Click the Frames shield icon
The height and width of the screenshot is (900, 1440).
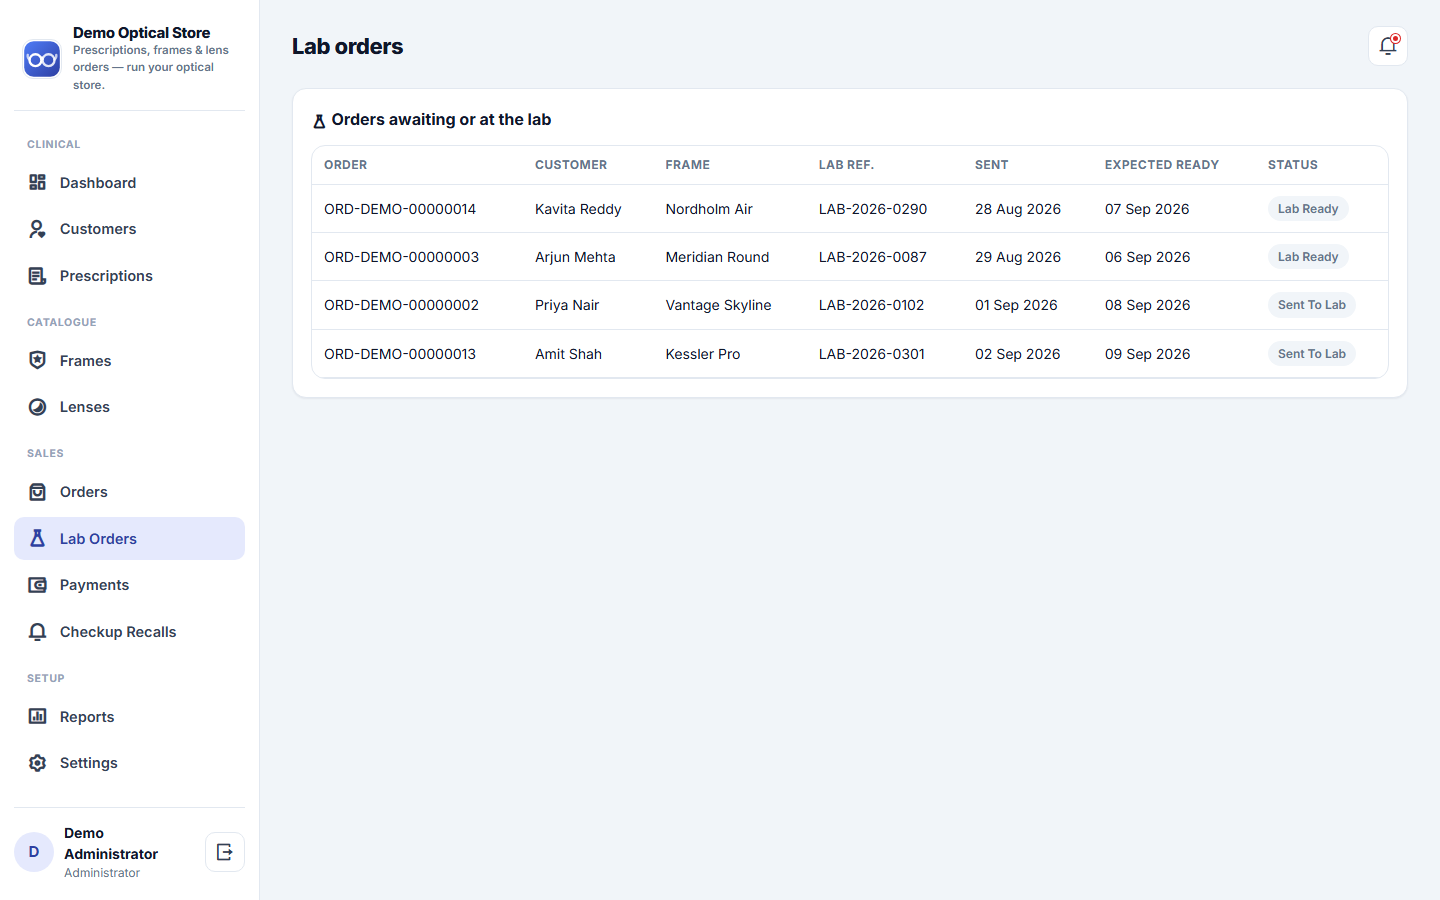37,360
